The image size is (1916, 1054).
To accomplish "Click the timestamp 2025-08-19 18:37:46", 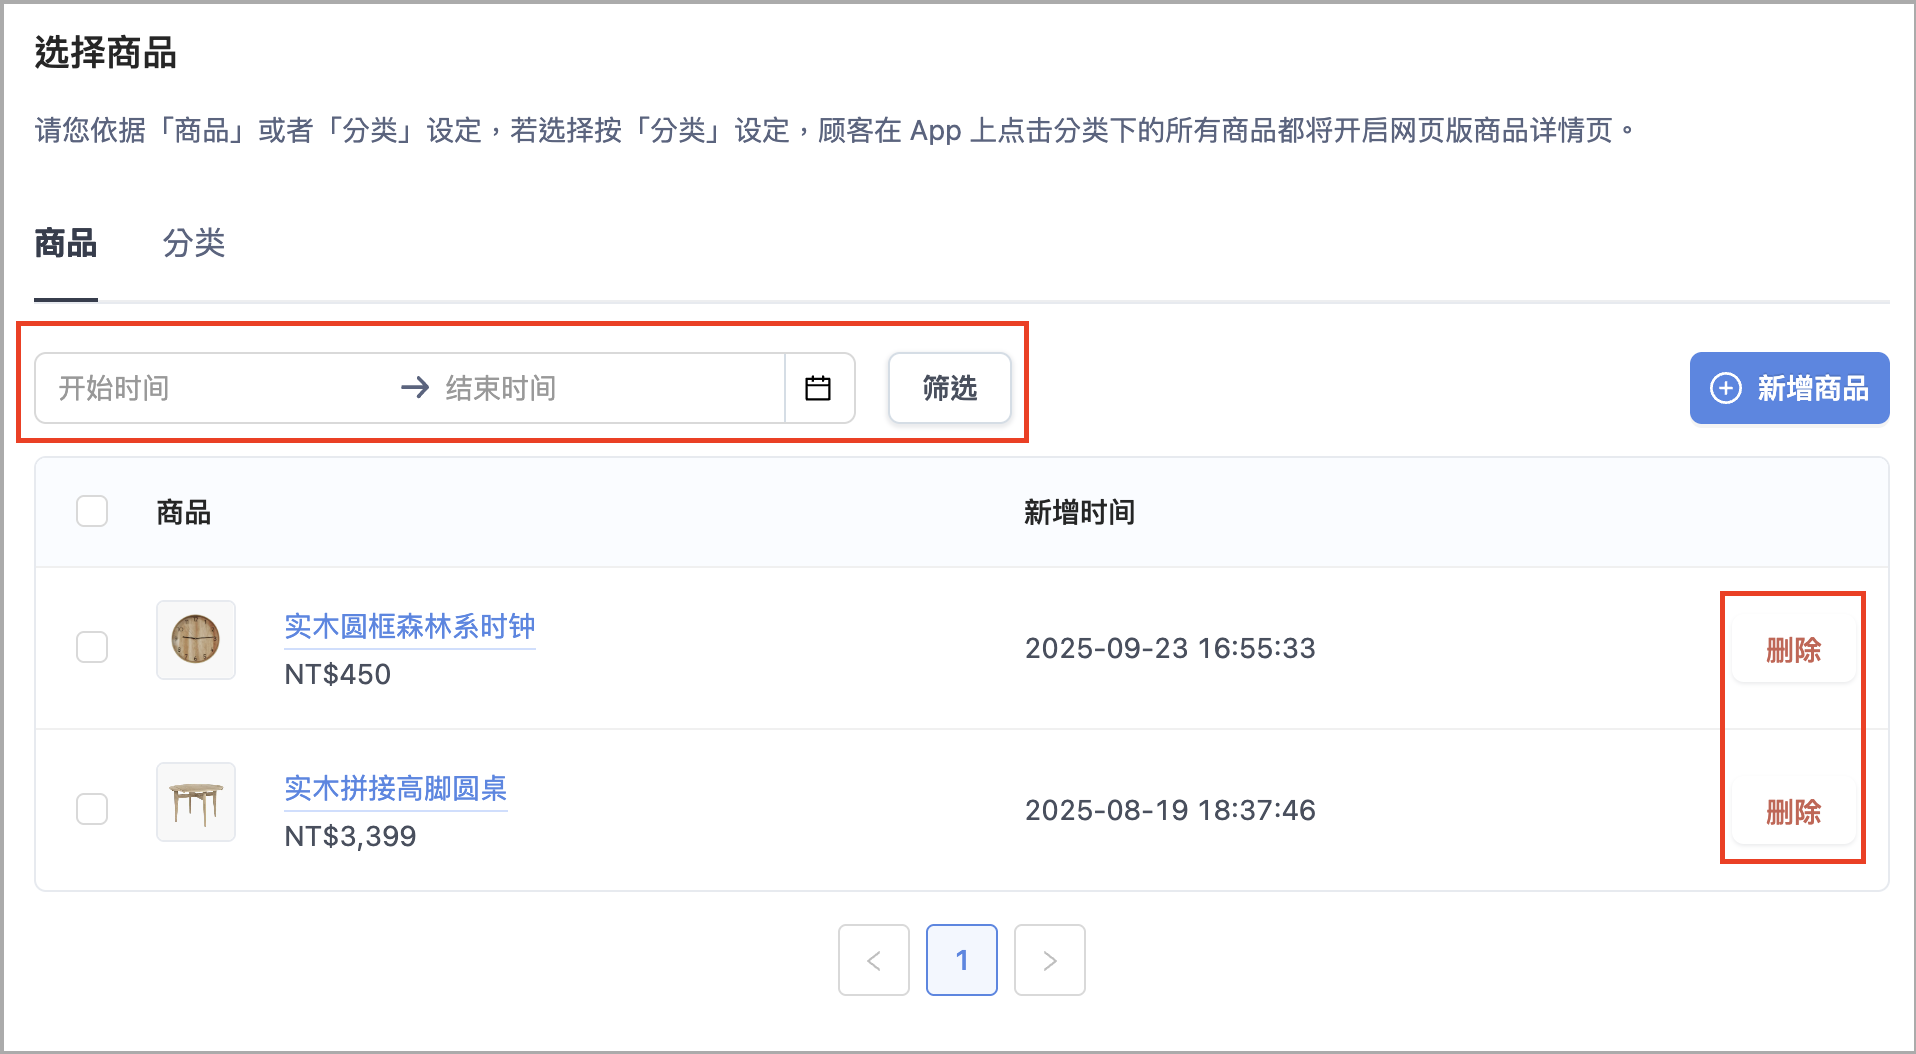I will tap(1170, 810).
